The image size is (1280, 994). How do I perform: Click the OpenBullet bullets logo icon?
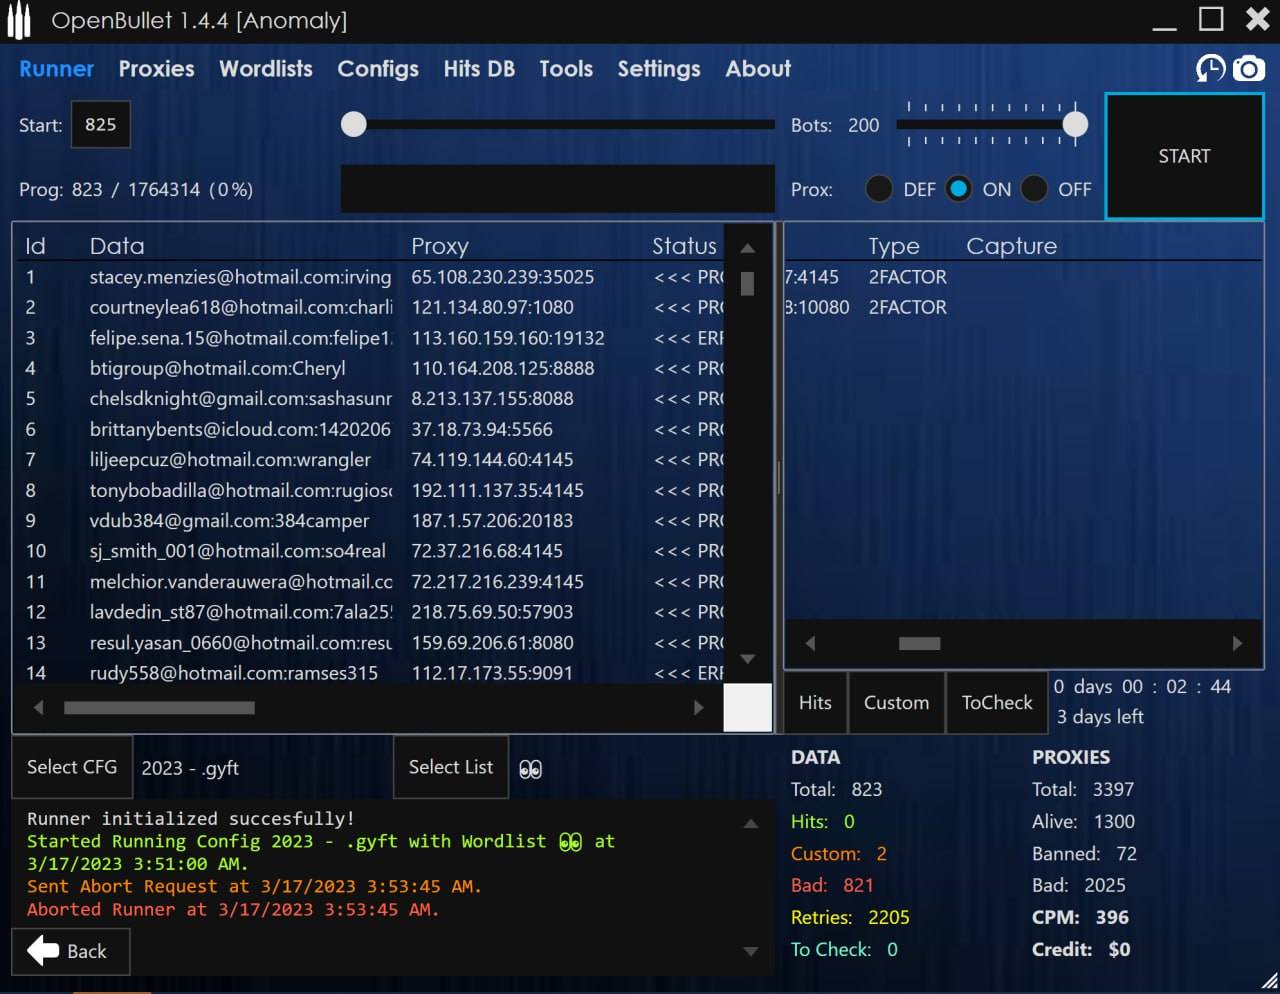(19, 22)
